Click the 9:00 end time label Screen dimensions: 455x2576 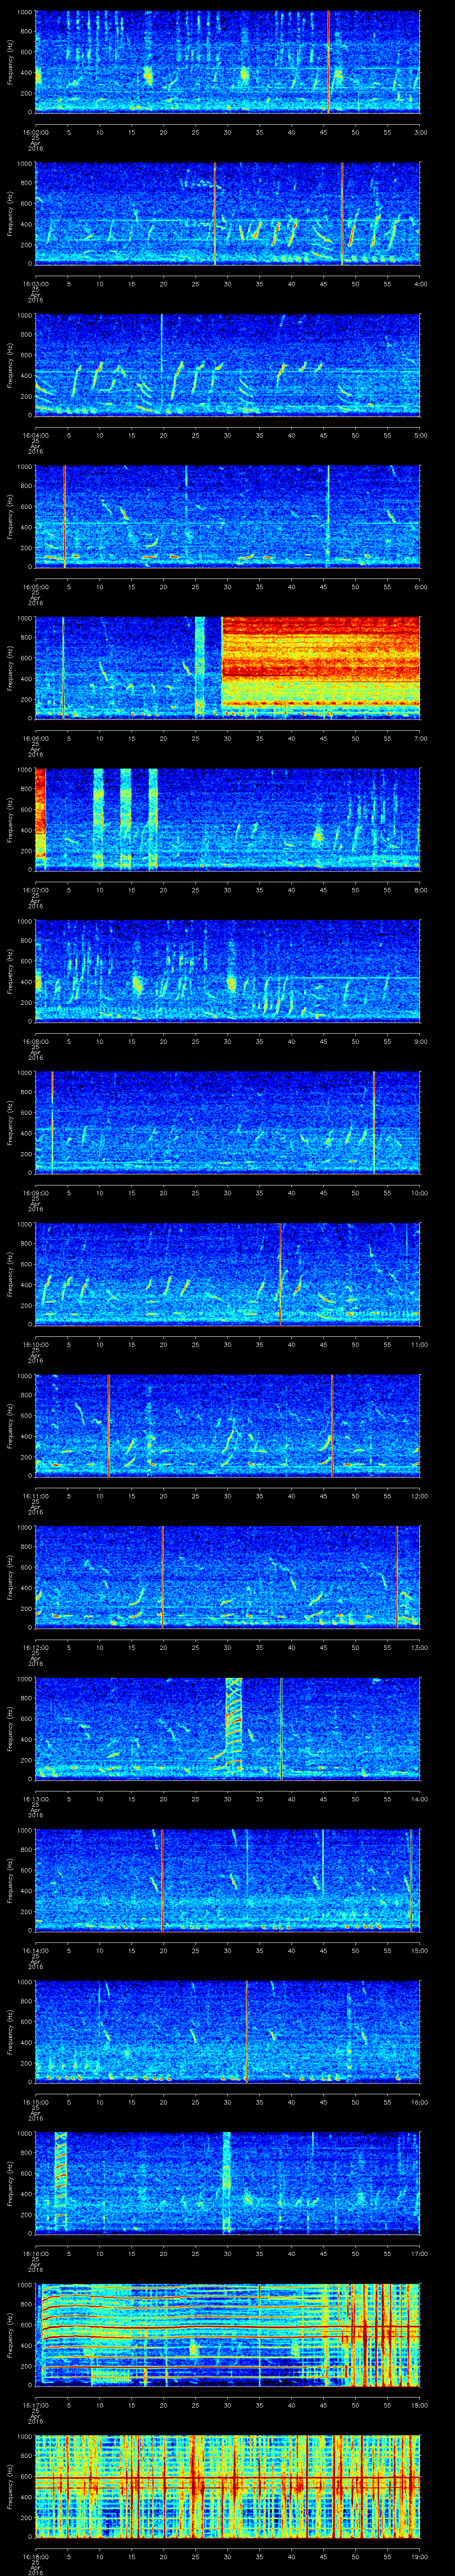[x=420, y=1041]
